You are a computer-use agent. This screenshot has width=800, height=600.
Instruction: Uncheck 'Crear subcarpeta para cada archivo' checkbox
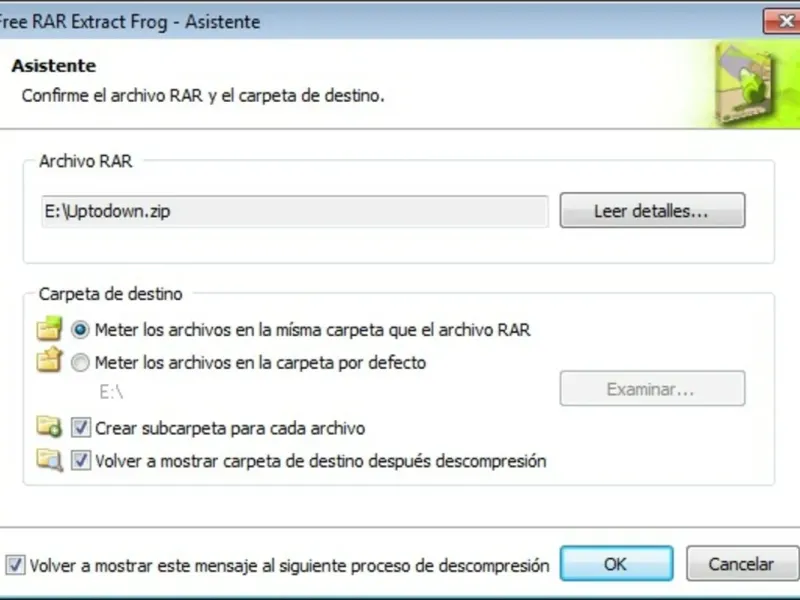pos(81,428)
